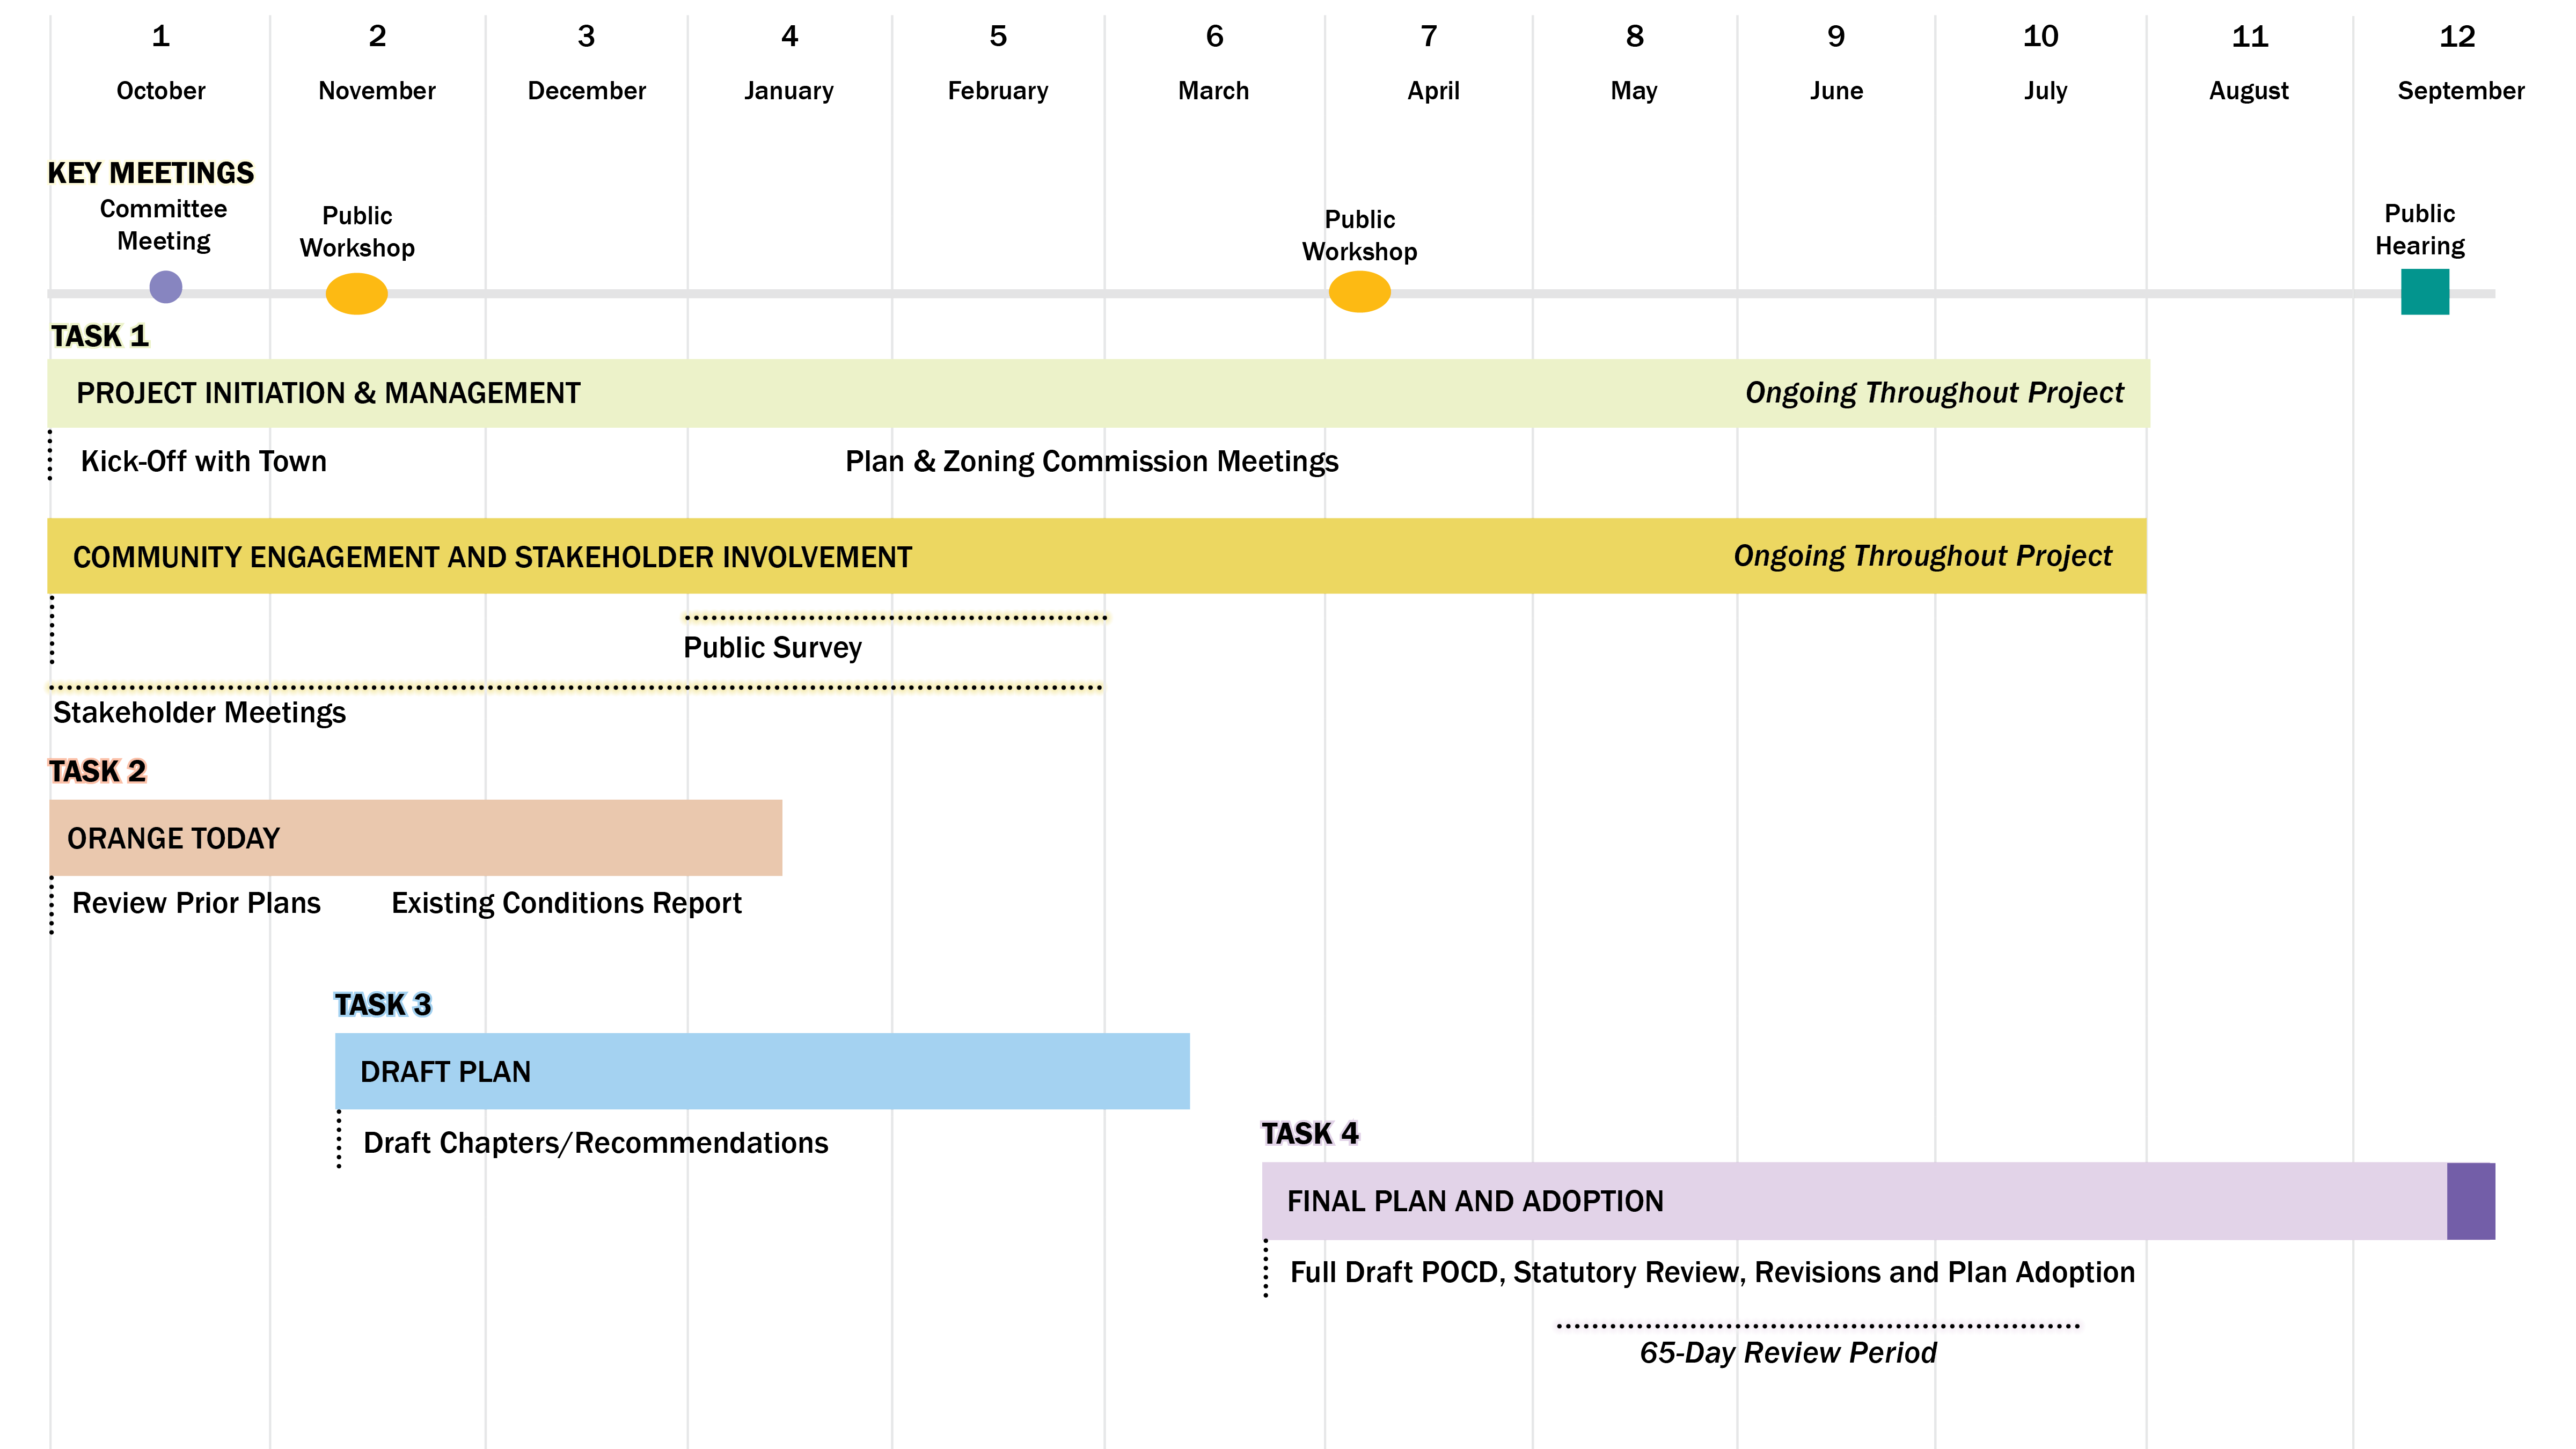
Task: Click the 65-Day Review Period label
Action: pos(1788,1352)
